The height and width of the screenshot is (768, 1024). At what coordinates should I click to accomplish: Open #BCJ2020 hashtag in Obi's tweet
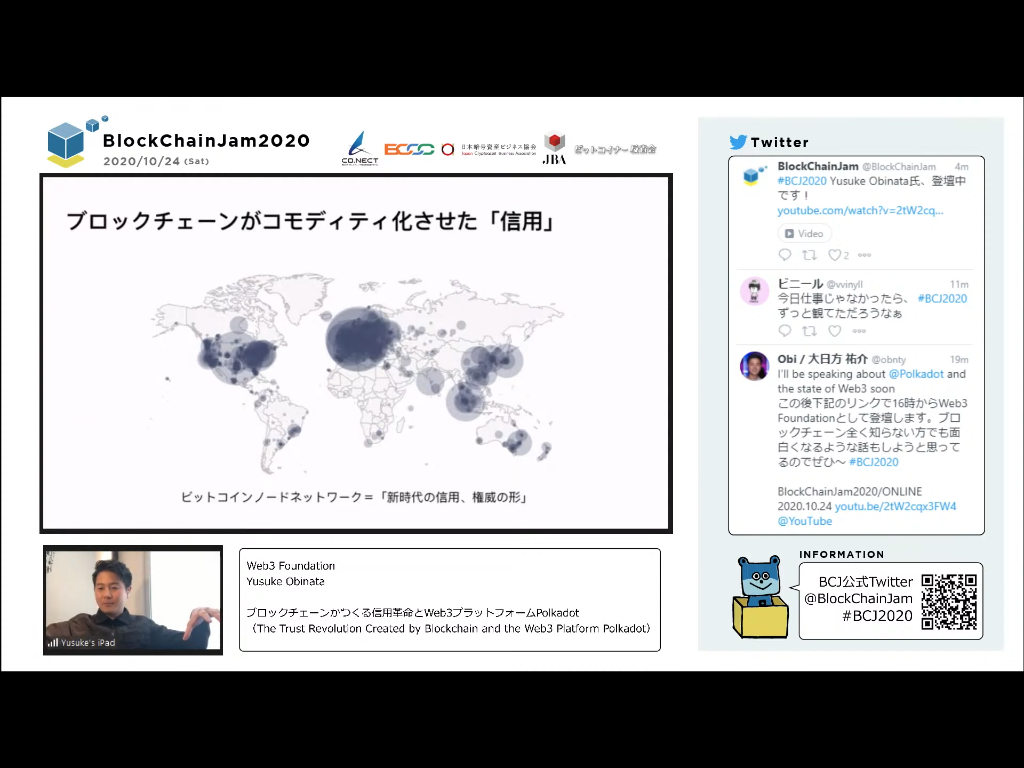pyautogui.click(x=874, y=462)
